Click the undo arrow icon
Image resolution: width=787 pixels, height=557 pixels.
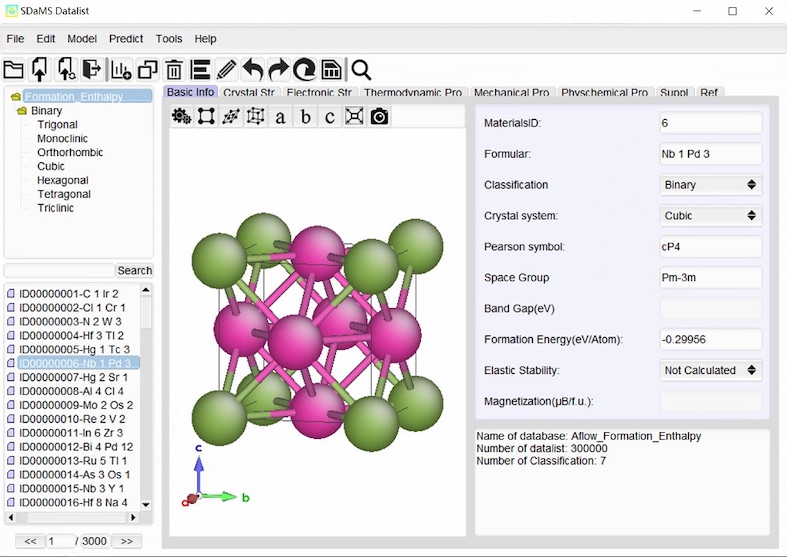(253, 69)
